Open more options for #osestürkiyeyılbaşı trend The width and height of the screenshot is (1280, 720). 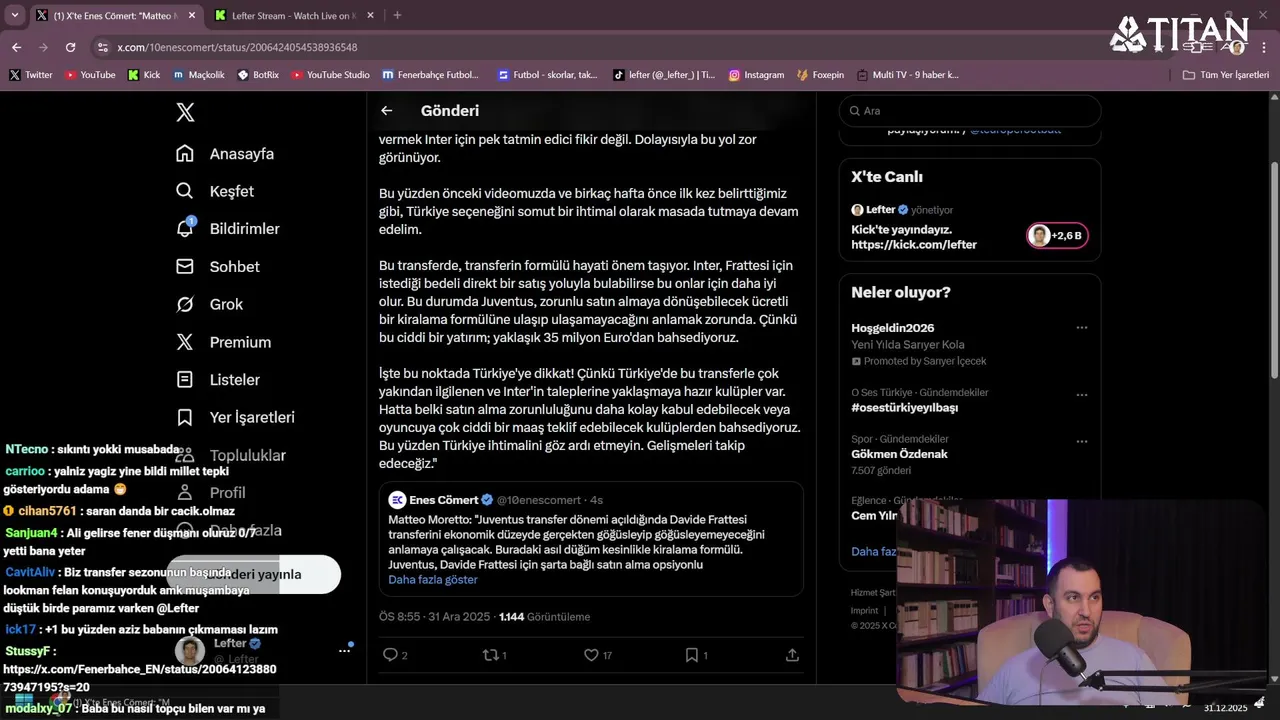[1081, 395]
